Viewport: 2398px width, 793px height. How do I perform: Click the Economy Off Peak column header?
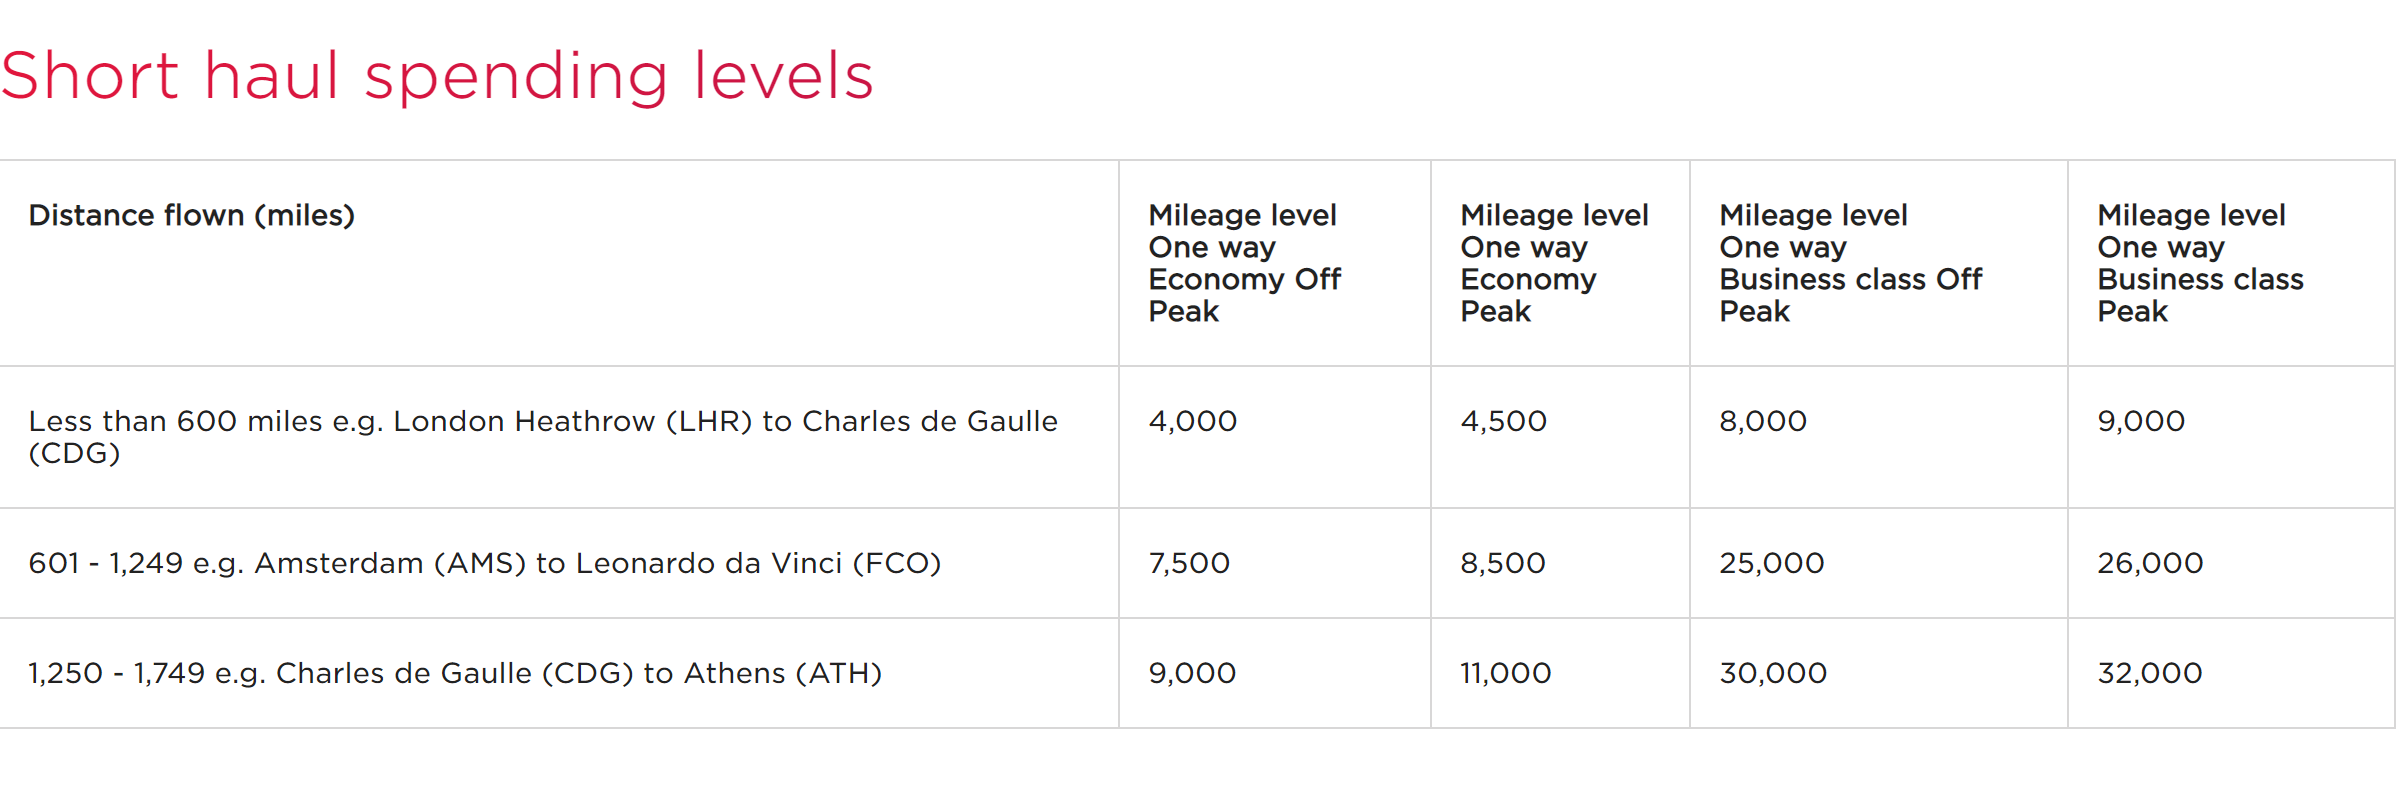[1245, 263]
